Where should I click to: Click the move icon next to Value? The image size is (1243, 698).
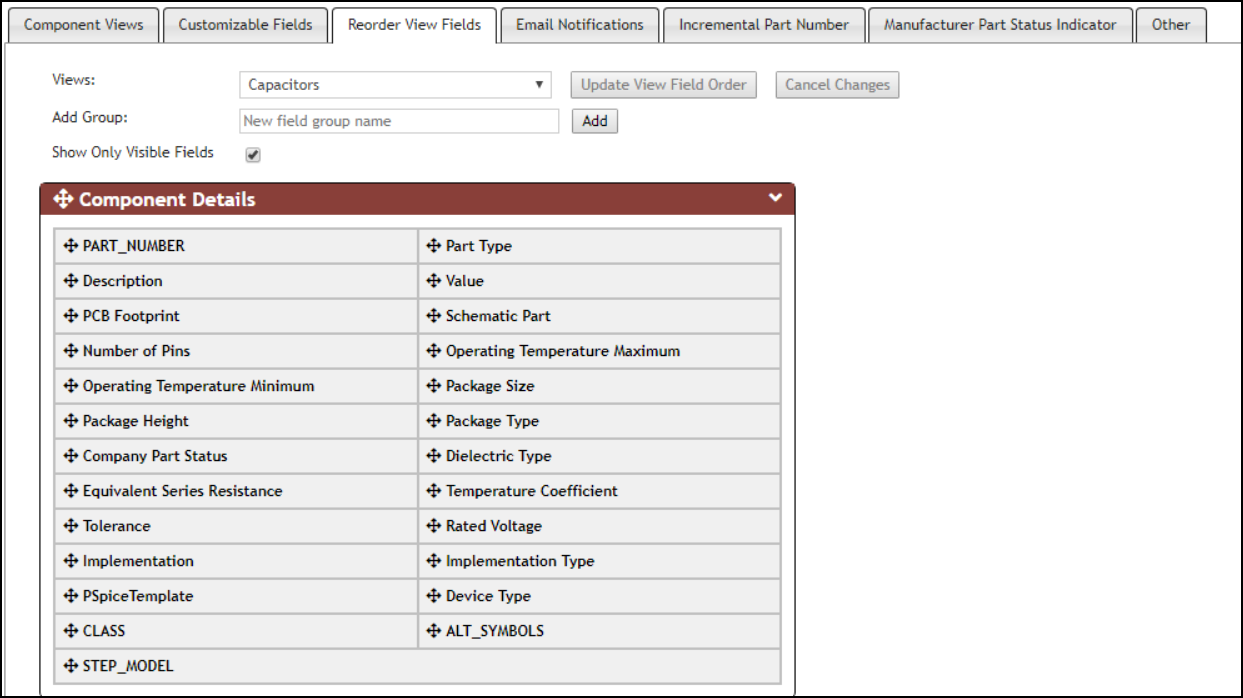pos(433,281)
